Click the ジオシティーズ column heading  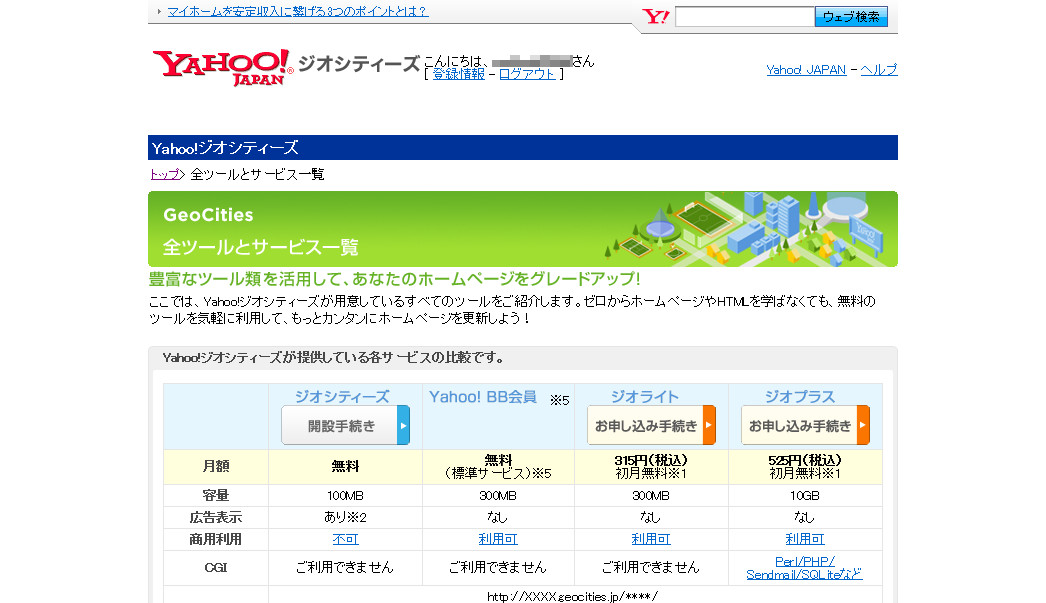[342, 397]
